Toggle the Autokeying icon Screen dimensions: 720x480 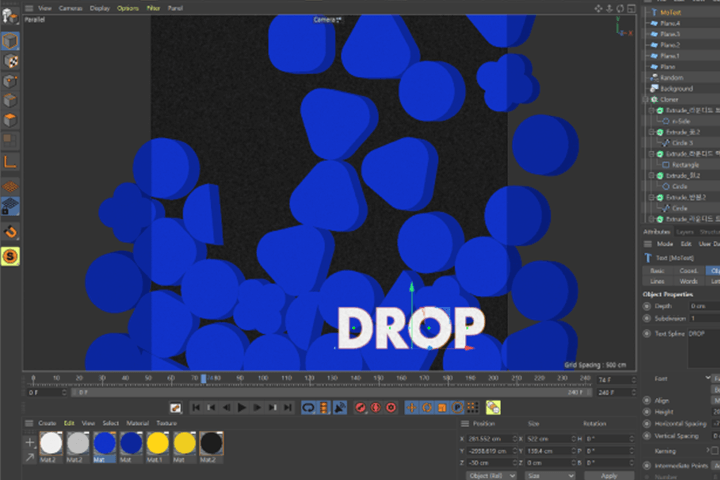click(376, 407)
